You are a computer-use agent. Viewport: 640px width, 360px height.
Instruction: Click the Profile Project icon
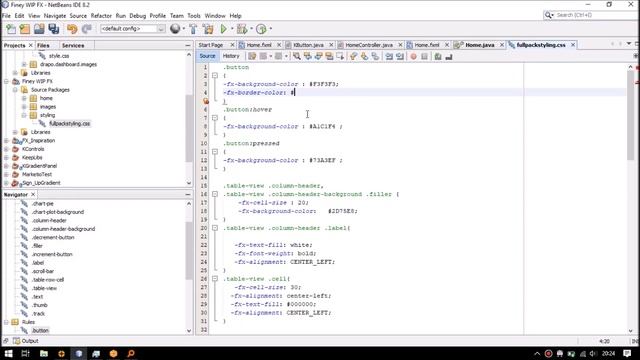[262, 29]
